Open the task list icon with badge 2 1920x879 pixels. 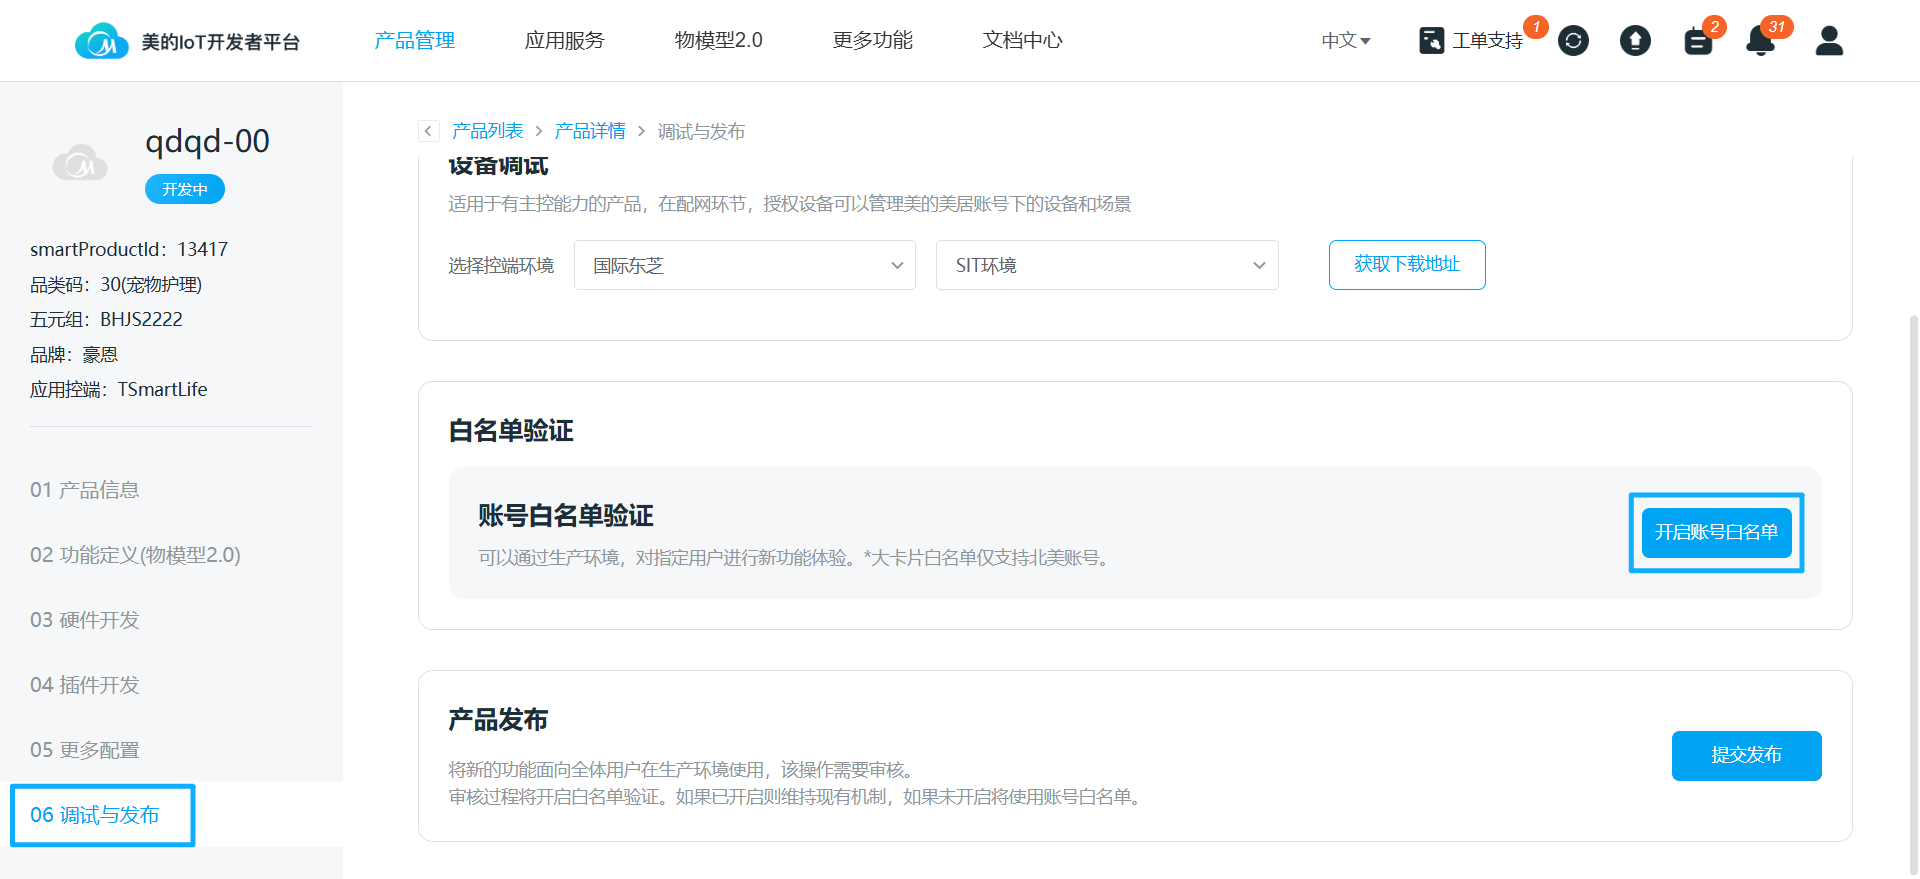[x=1698, y=41]
